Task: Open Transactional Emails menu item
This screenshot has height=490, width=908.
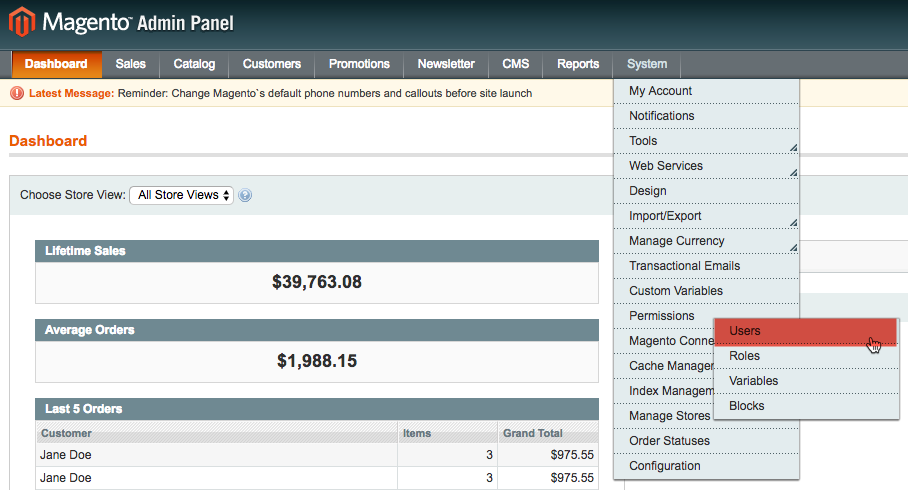Action: [706, 266]
